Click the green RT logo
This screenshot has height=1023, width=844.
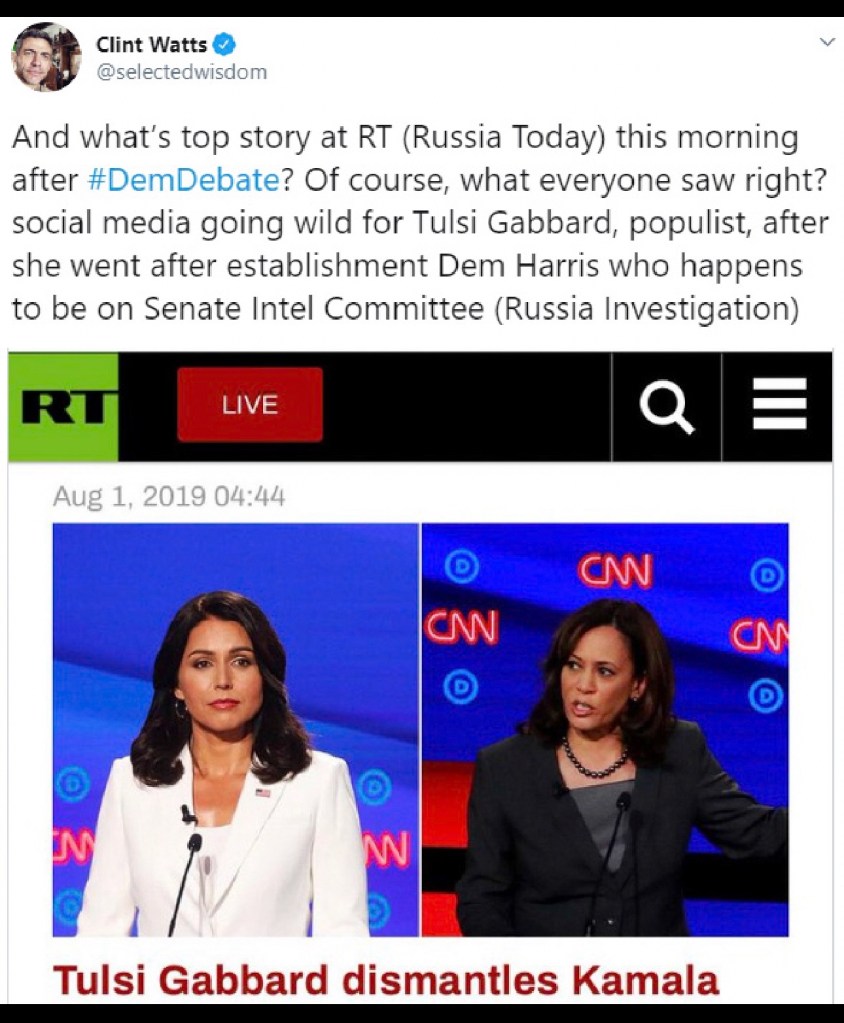pos(63,406)
